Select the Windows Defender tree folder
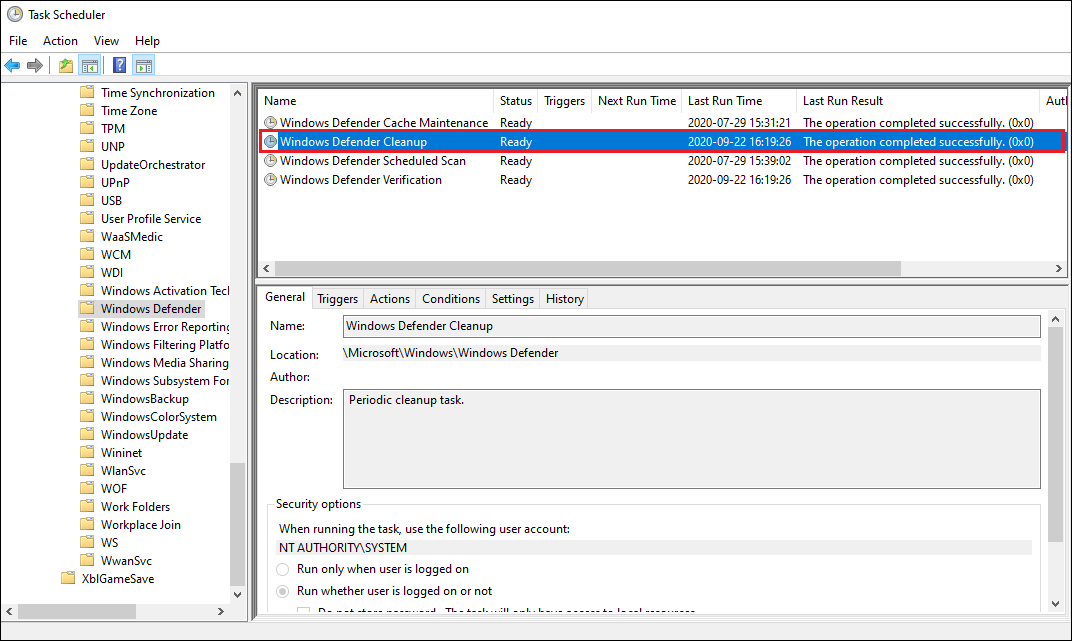The height and width of the screenshot is (641, 1072). point(151,309)
